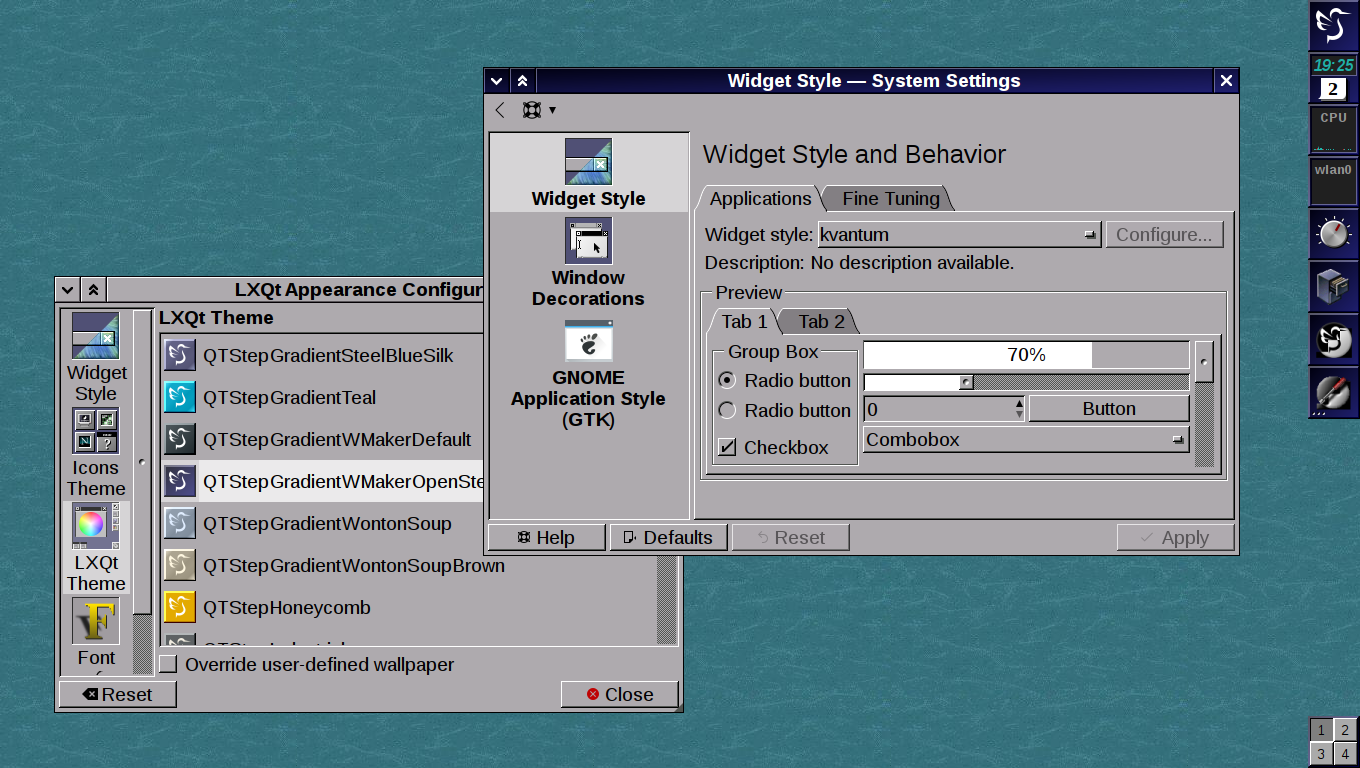Click the QTStepGradientSteelBlueSilk theme icon

coord(180,355)
